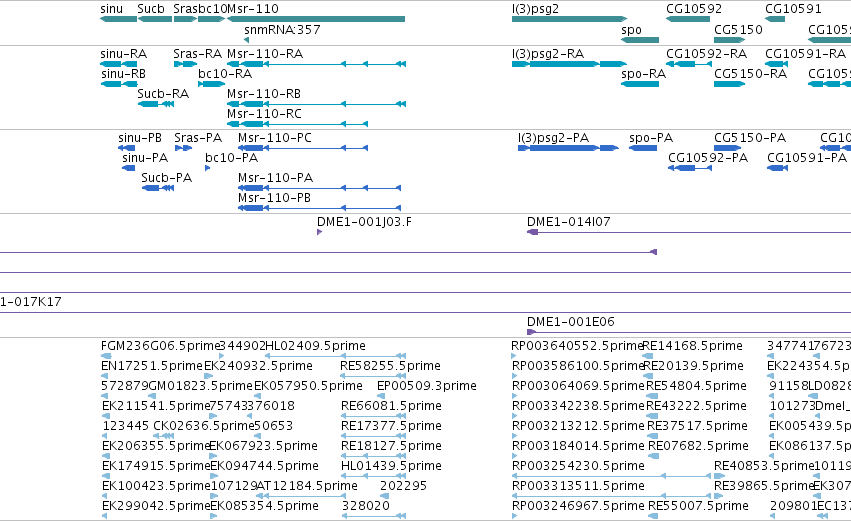The image size is (851, 521).
Task: Open the RE14168.5prime EST label
Action: coord(693,346)
